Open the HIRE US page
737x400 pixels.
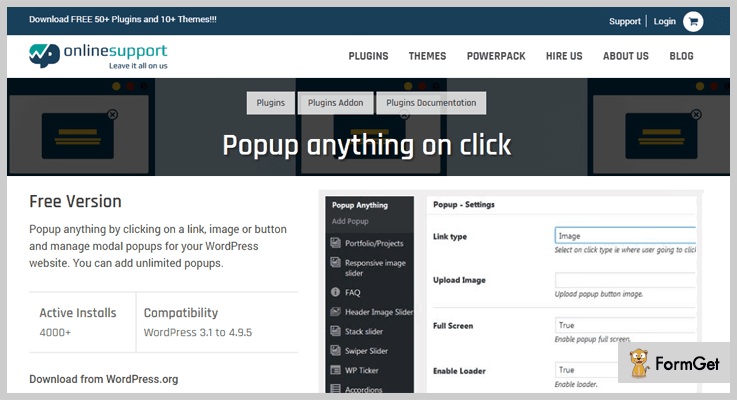pyautogui.click(x=564, y=56)
